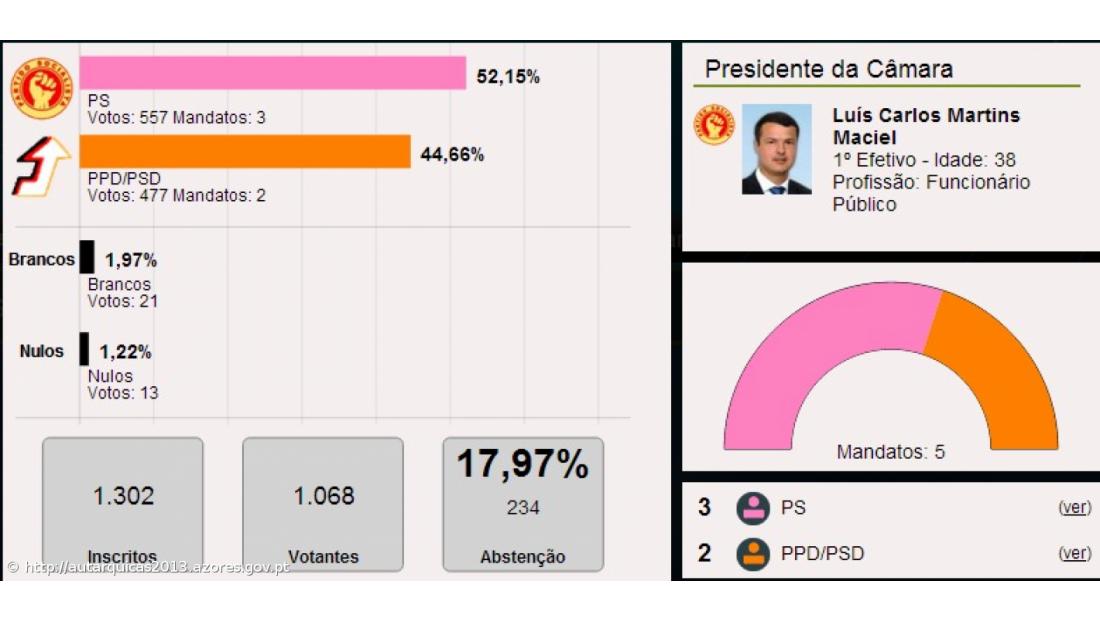Click the orange segment of the mandates chart
This screenshot has height=620, width=1100.
coord(1000,370)
